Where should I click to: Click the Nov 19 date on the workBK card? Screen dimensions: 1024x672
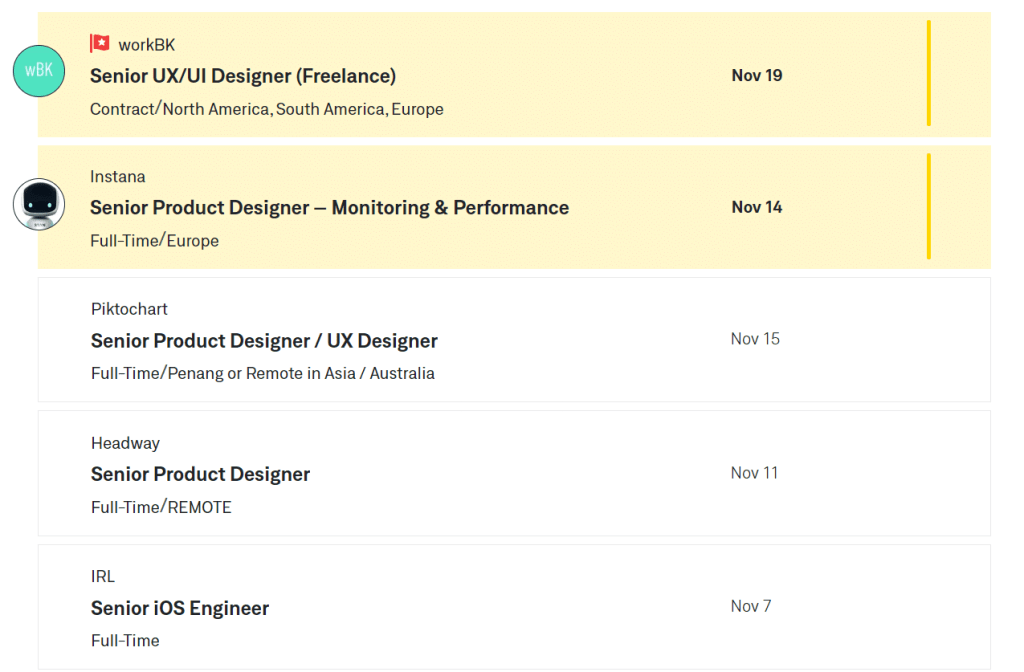pos(756,75)
